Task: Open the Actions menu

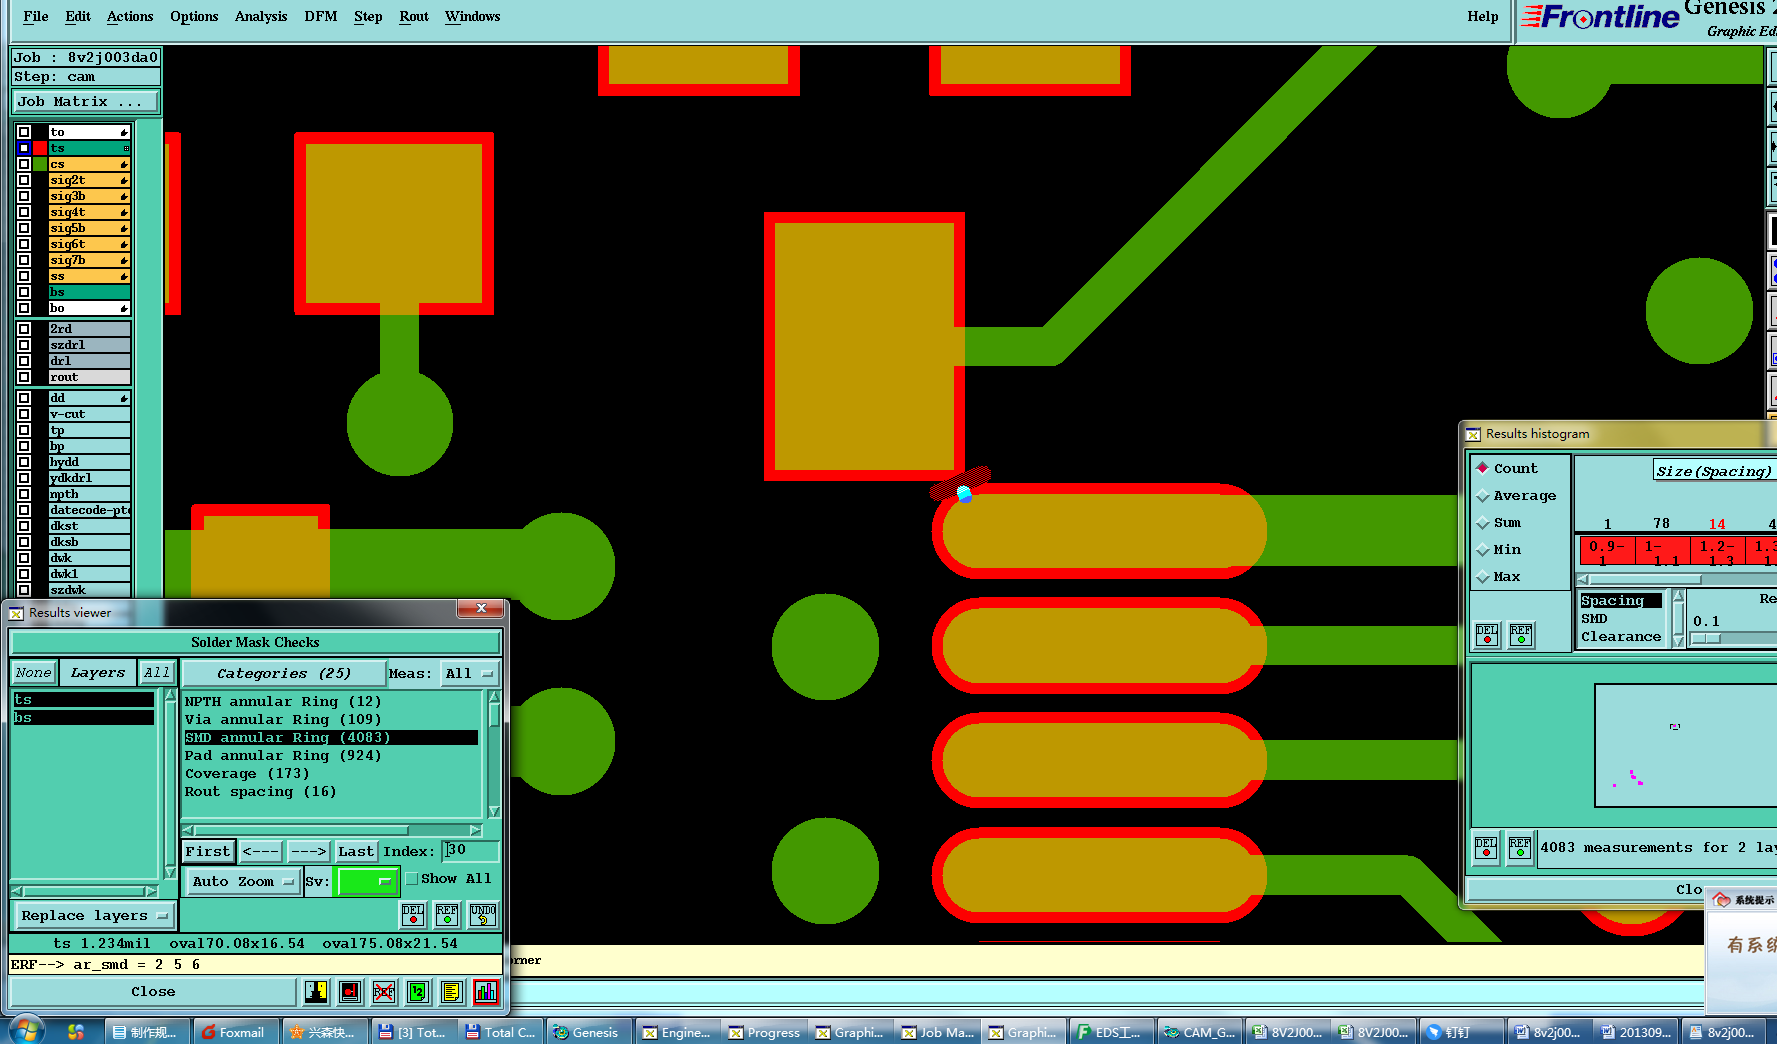Action: tap(130, 16)
